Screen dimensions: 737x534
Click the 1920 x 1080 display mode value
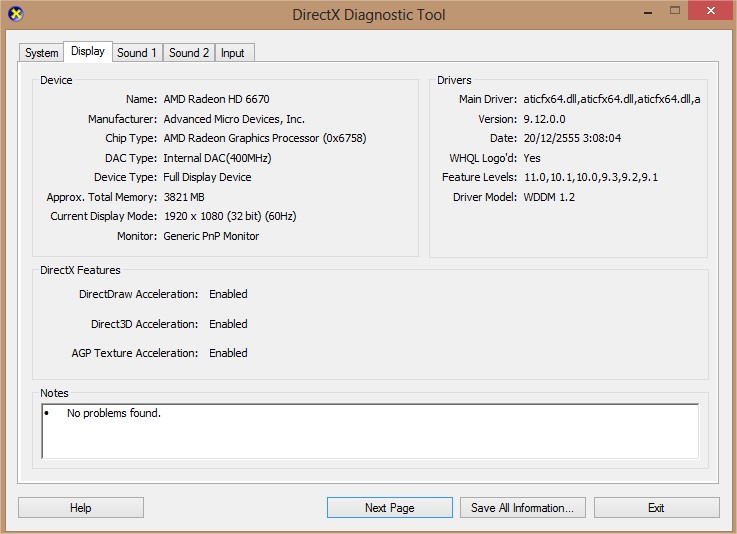(230, 216)
